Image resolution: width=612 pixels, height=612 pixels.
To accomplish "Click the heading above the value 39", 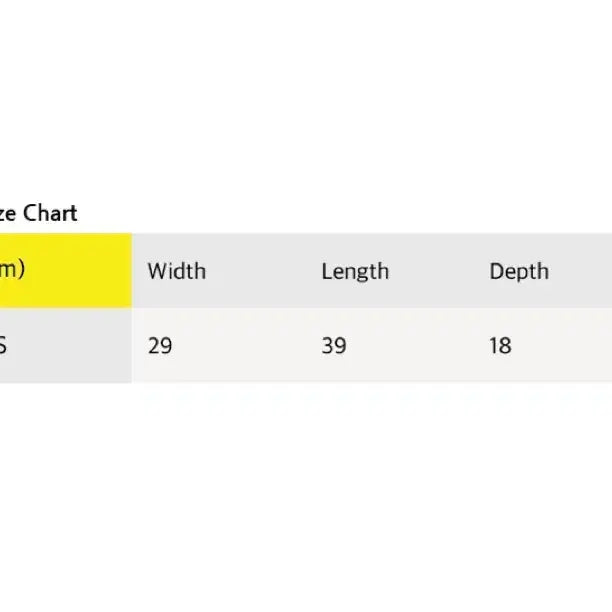I will (355, 271).
